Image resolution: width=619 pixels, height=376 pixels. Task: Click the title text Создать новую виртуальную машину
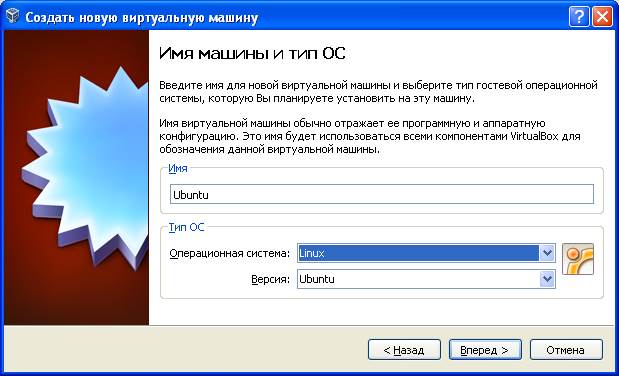[x=142, y=18]
